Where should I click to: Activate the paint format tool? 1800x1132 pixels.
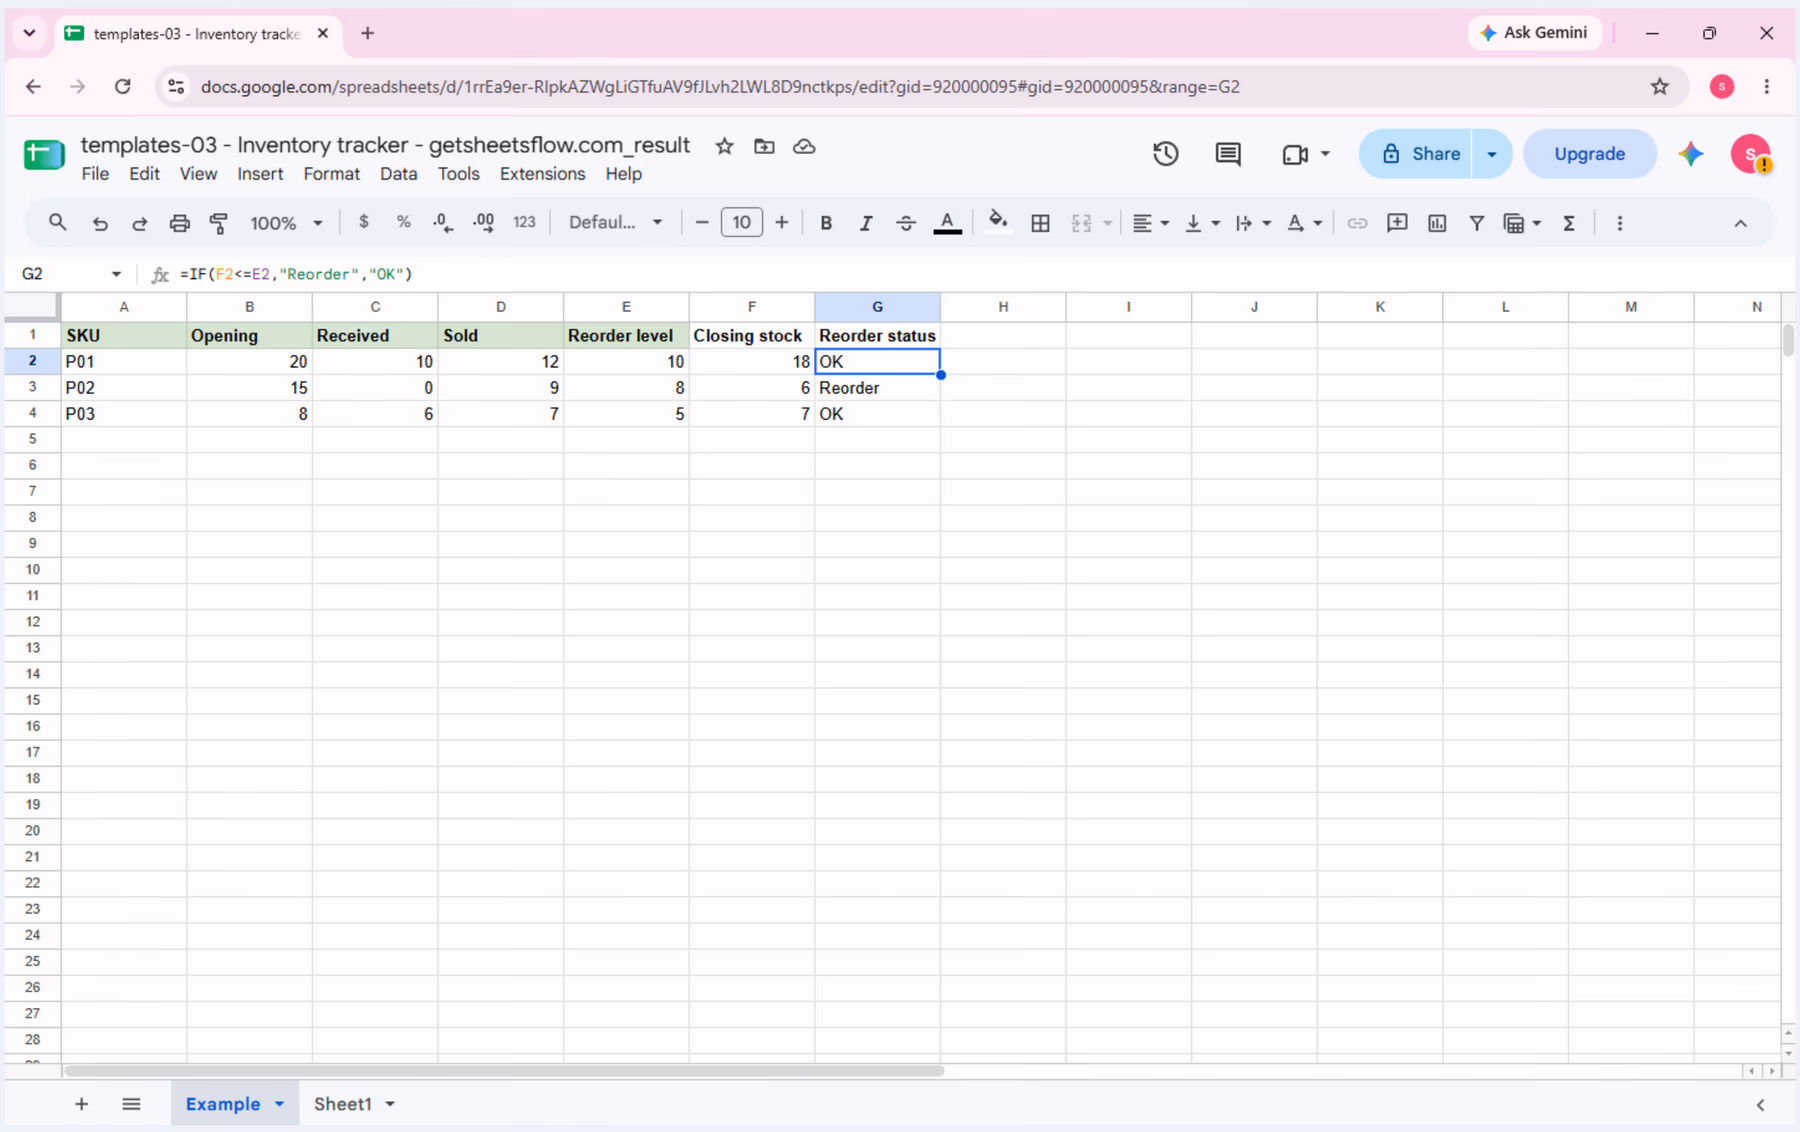click(219, 223)
